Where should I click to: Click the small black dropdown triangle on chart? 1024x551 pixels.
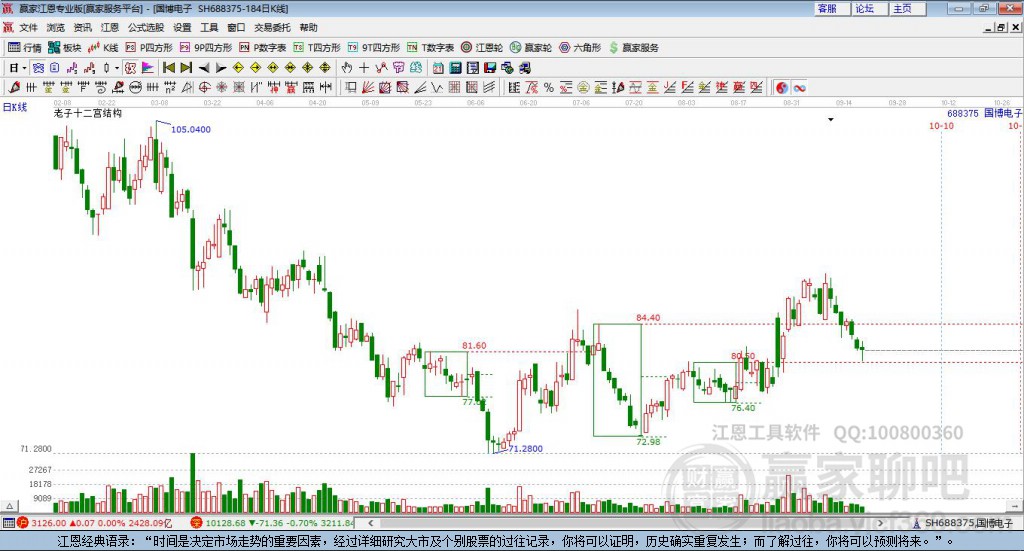(x=831, y=119)
